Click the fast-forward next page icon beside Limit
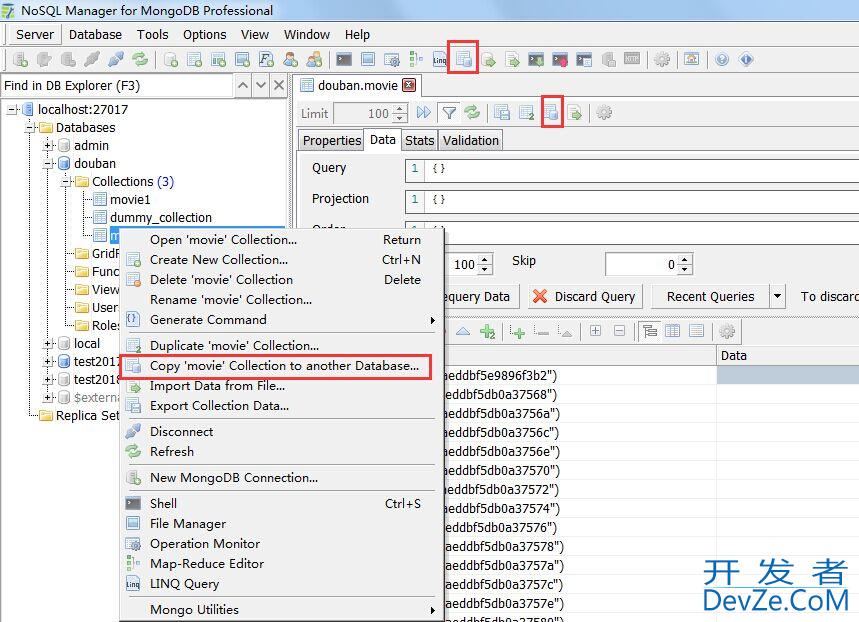 click(x=423, y=113)
